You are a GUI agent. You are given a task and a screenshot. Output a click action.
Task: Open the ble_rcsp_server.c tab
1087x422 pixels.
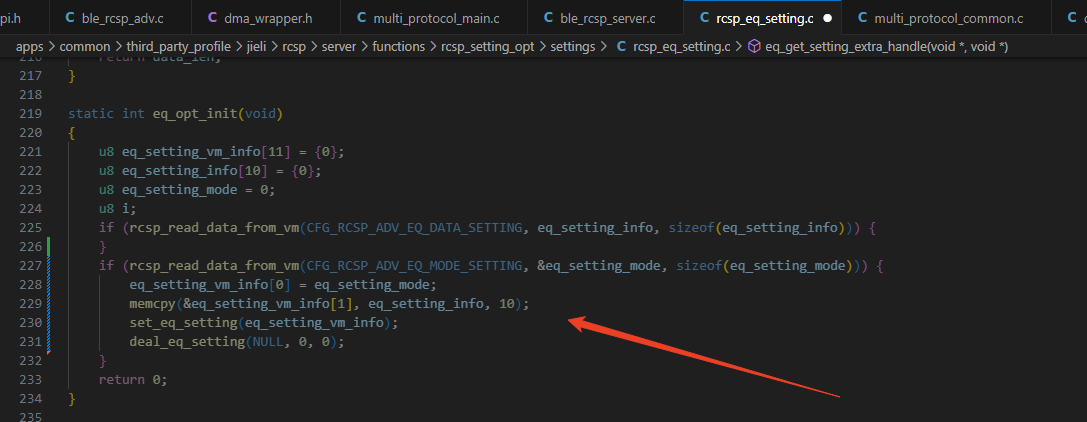605,18
